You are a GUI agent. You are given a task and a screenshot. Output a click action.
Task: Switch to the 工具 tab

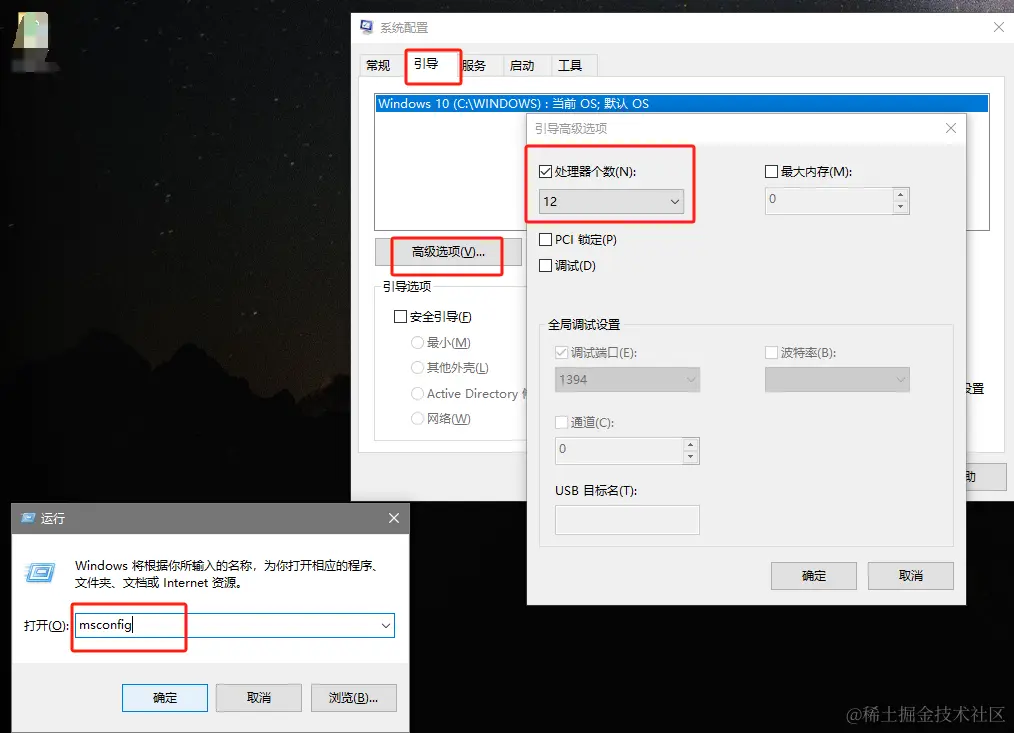coord(570,65)
